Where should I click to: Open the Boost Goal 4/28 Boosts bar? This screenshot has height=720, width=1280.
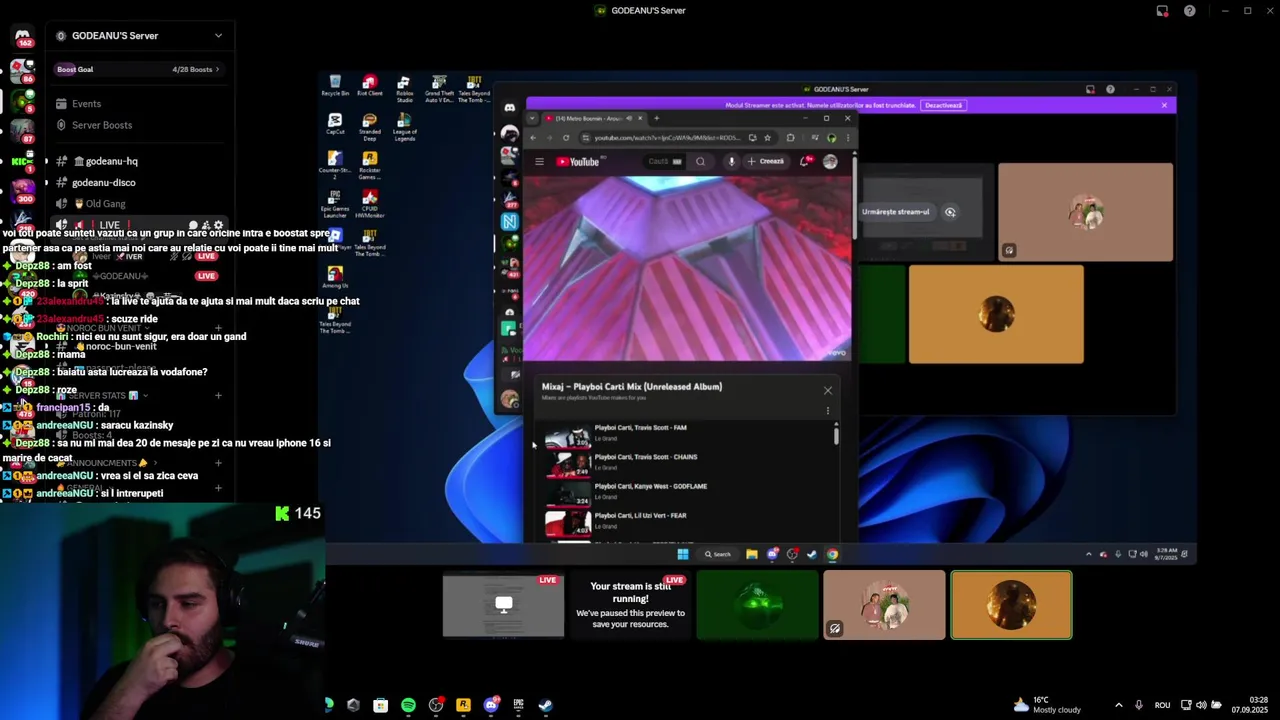[x=140, y=69]
